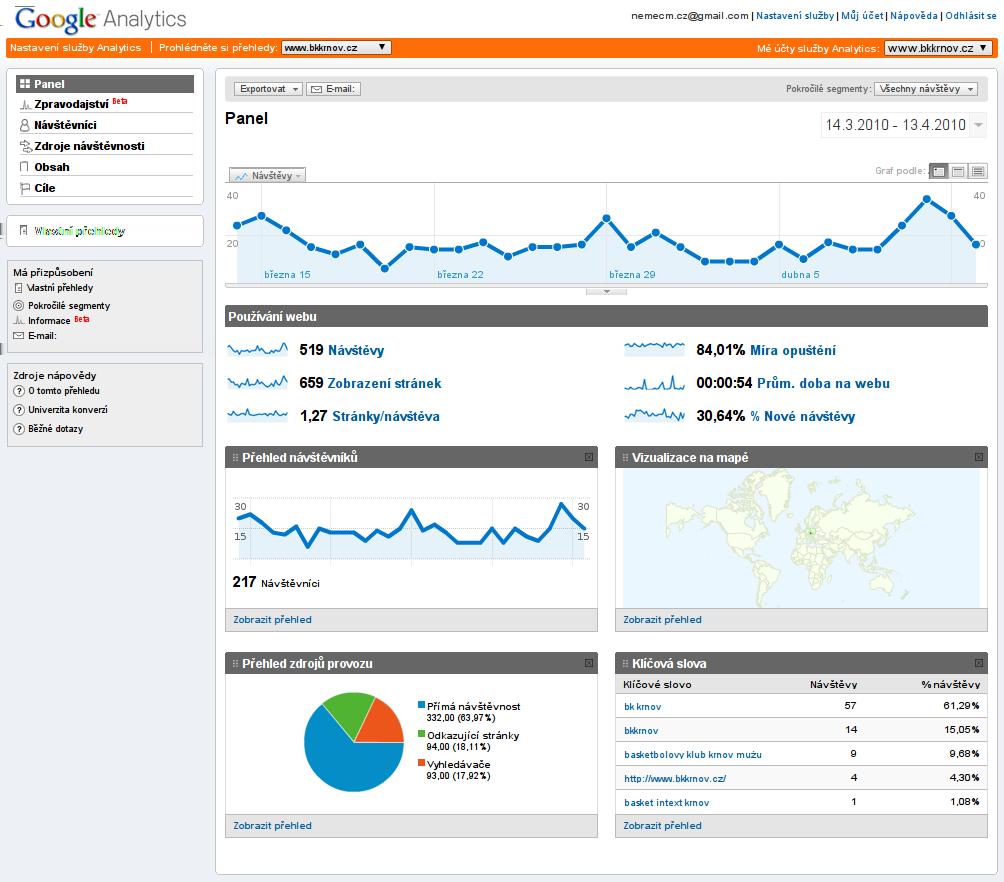Click keyword 'bk krnov' link
Image resolution: width=1004 pixels, height=882 pixels.
[643, 706]
